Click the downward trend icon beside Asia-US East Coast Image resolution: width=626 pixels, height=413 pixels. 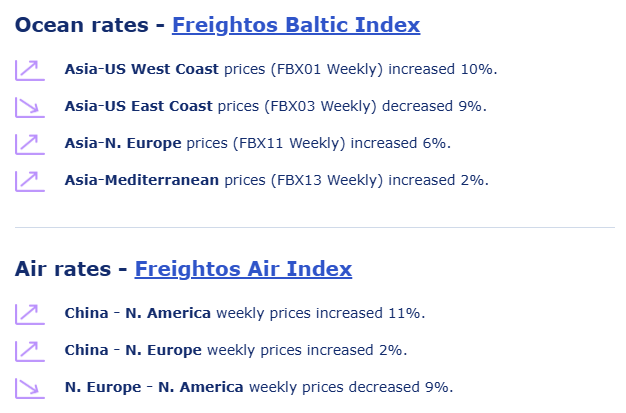[x=27, y=106]
